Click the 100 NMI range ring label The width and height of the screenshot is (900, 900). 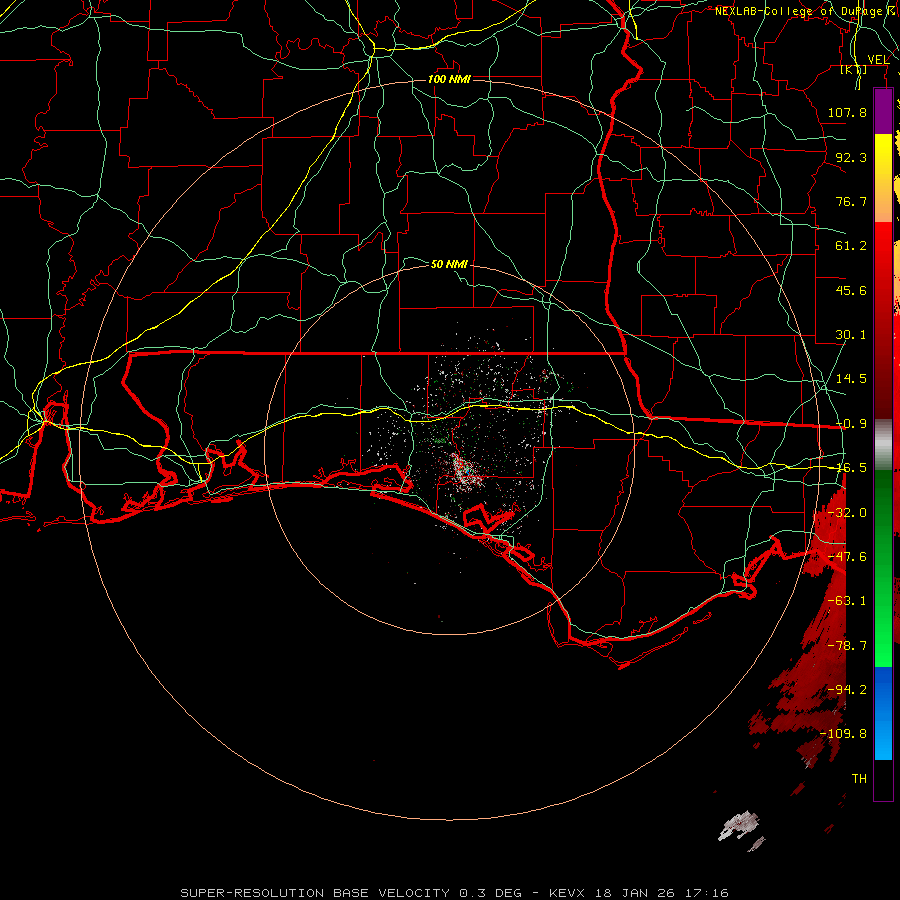click(x=449, y=79)
